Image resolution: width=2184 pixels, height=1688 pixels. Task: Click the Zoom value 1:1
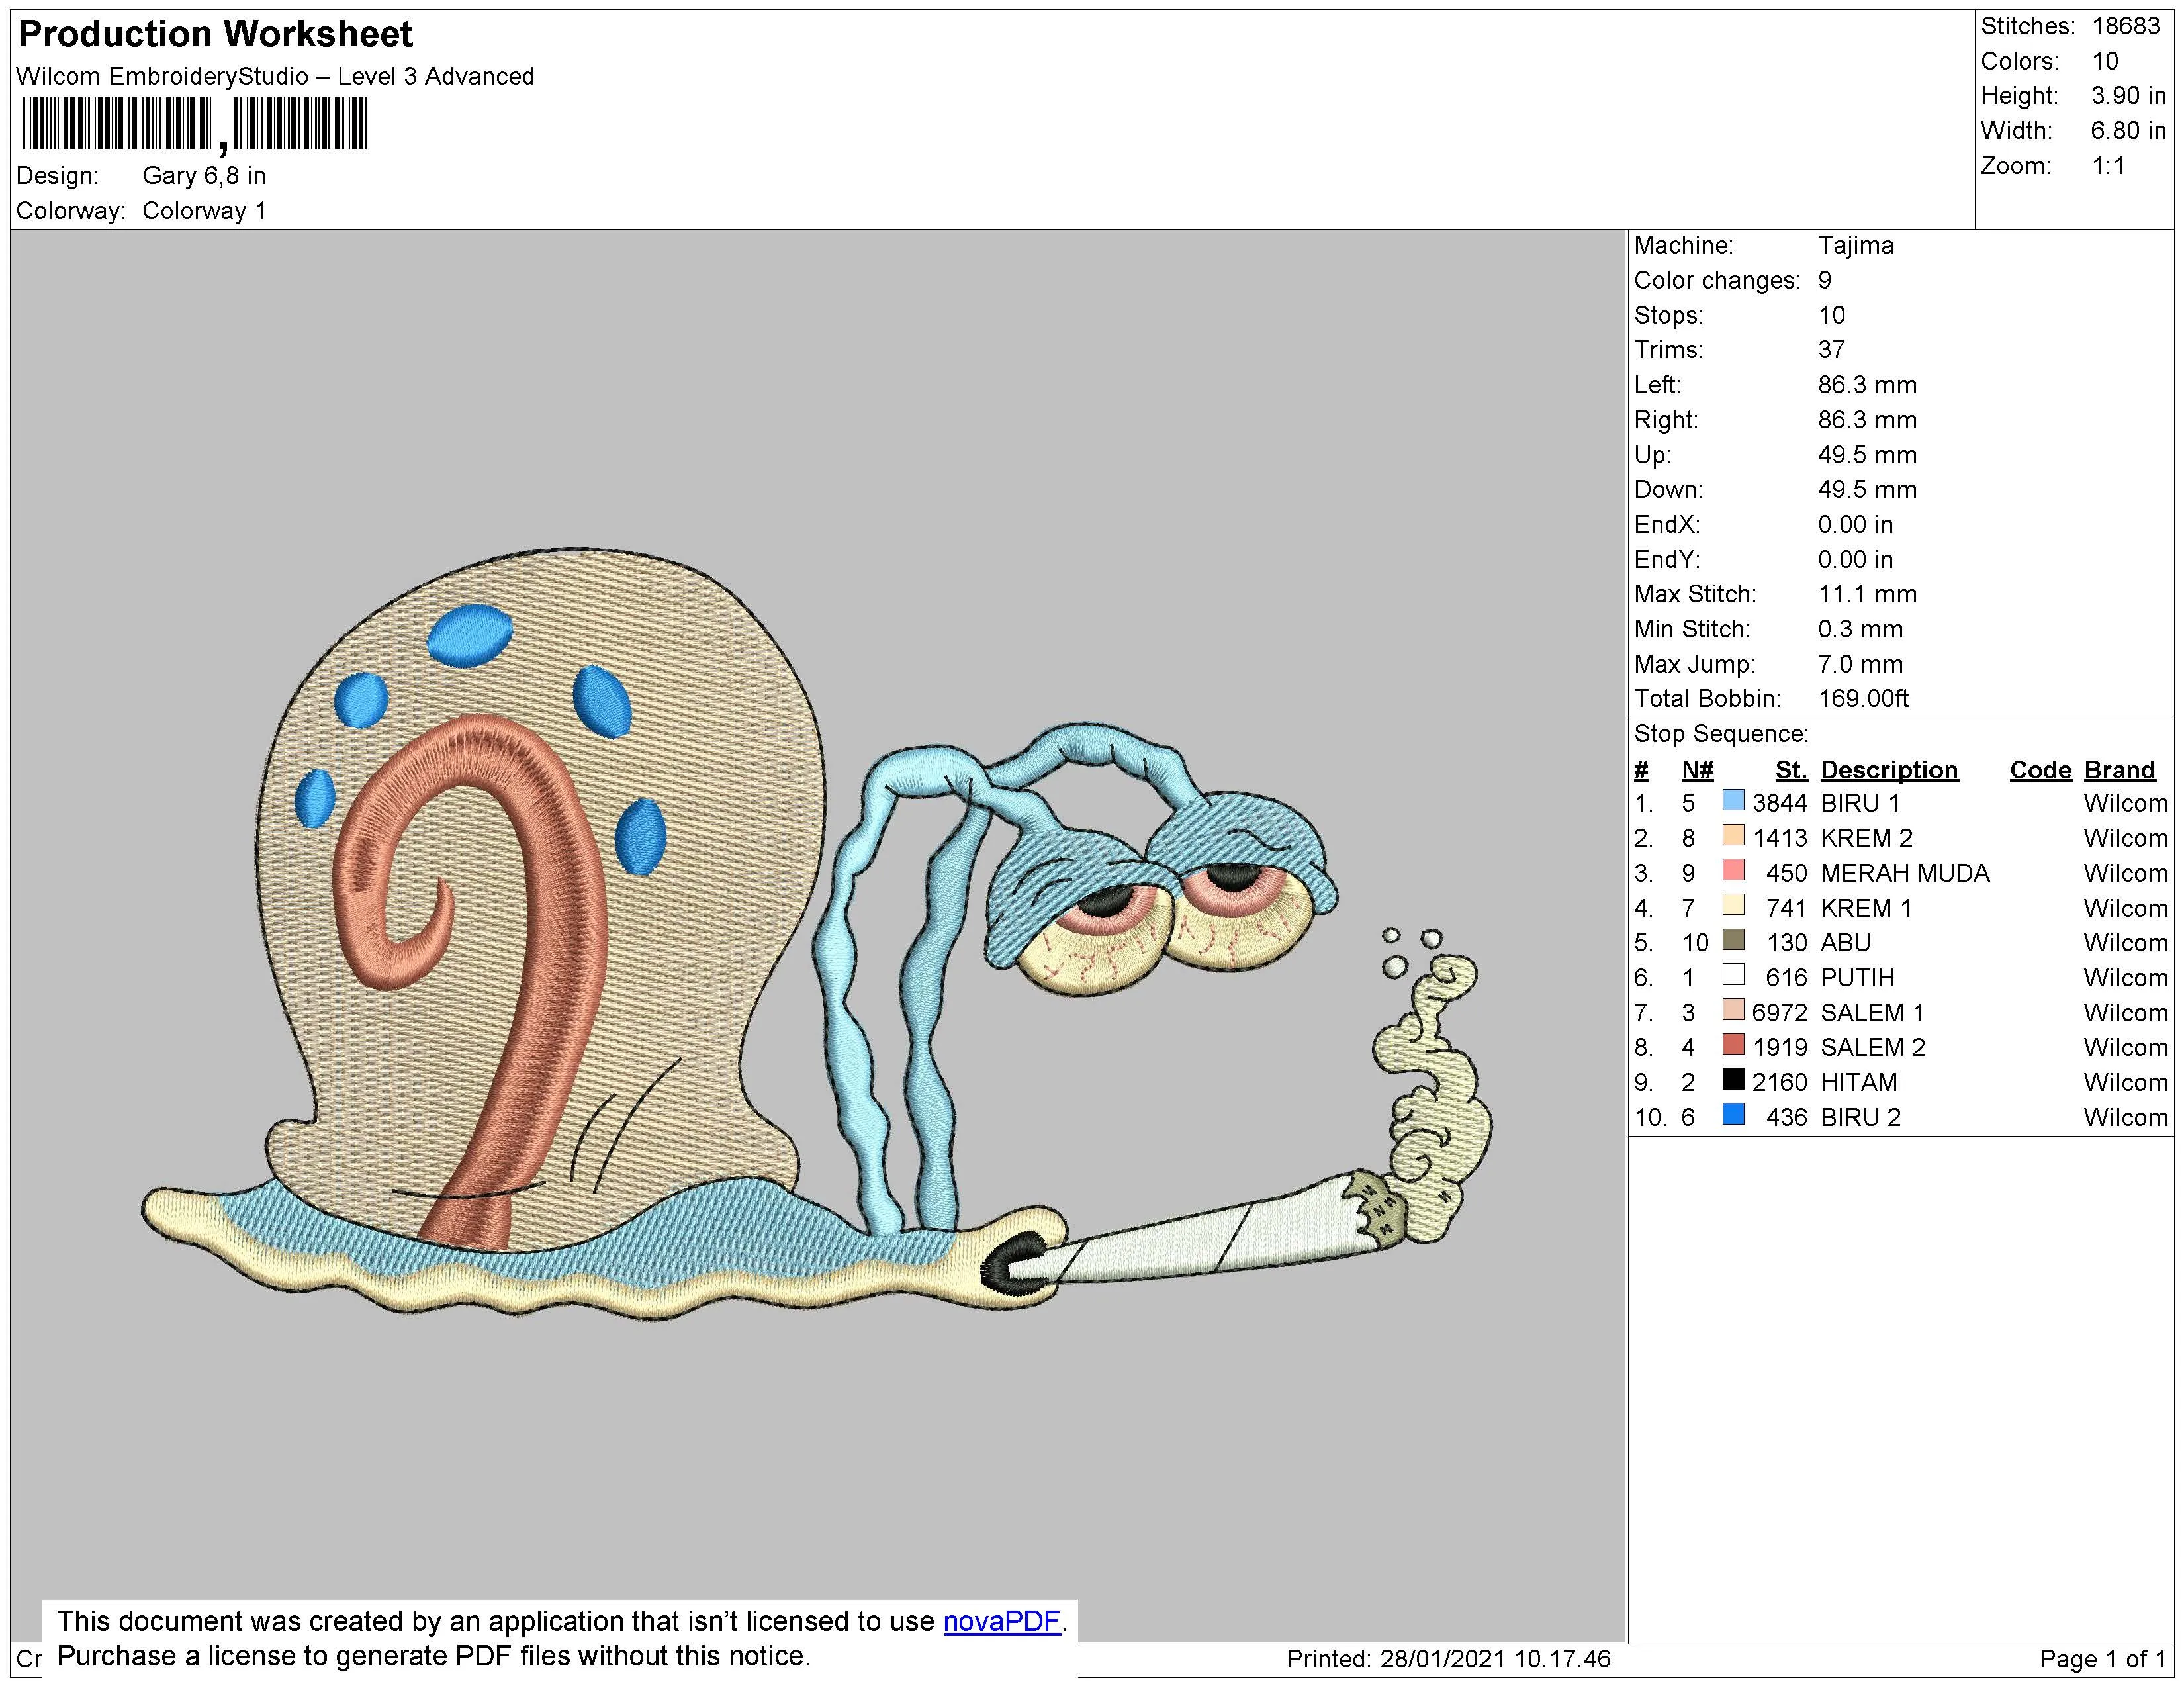pos(2108,166)
